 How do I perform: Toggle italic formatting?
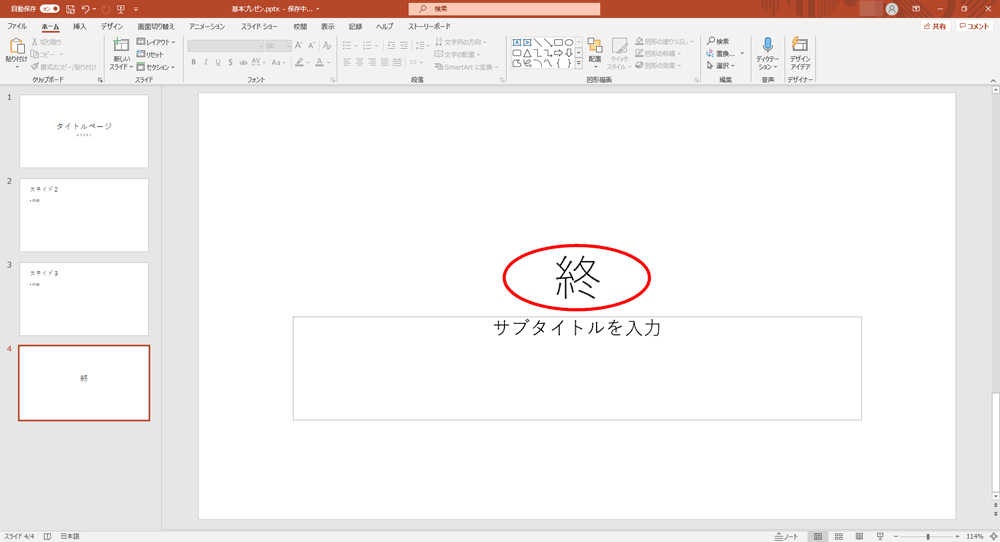205,62
